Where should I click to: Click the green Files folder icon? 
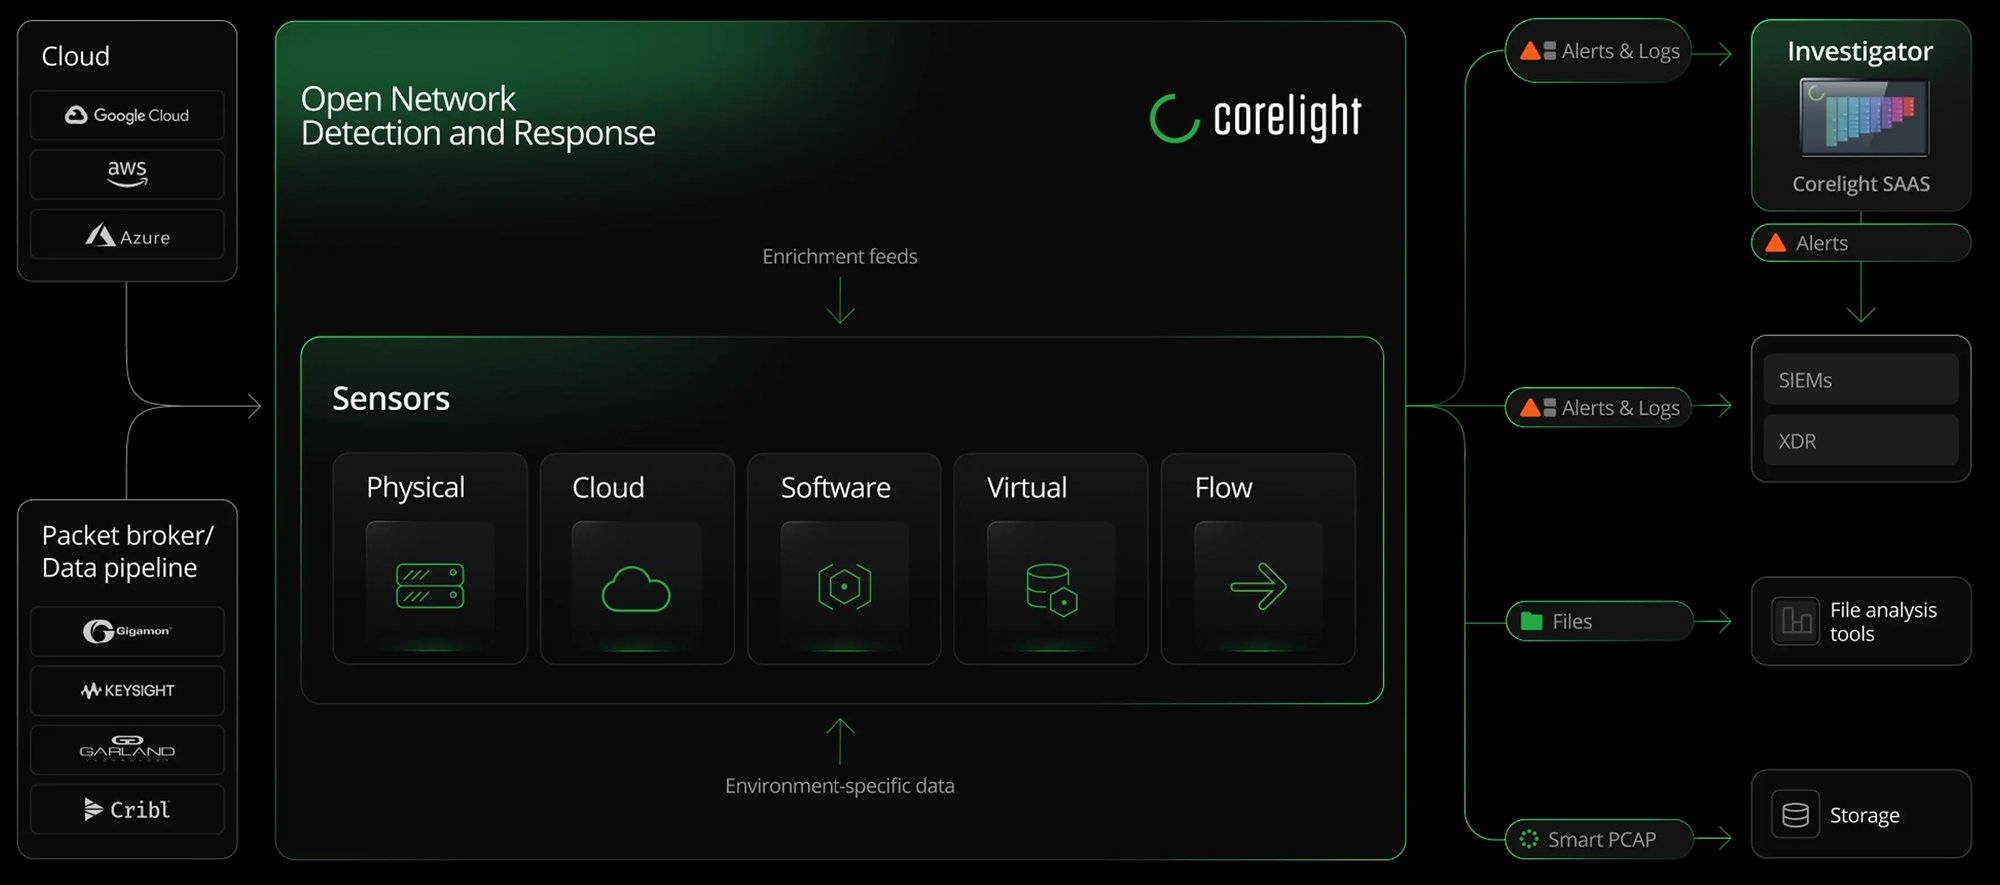click(x=1531, y=621)
